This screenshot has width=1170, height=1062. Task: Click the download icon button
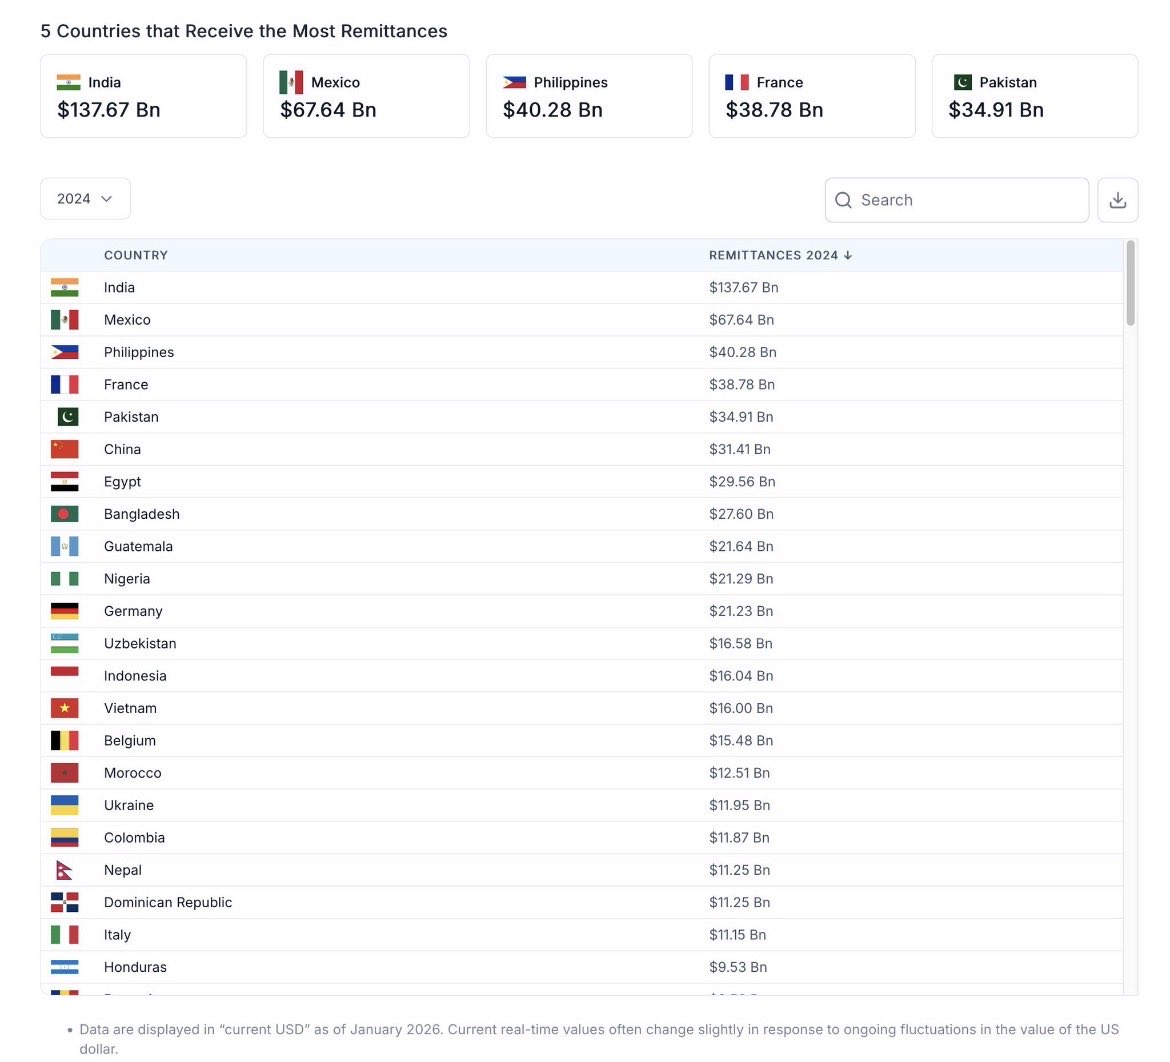tap(1117, 200)
